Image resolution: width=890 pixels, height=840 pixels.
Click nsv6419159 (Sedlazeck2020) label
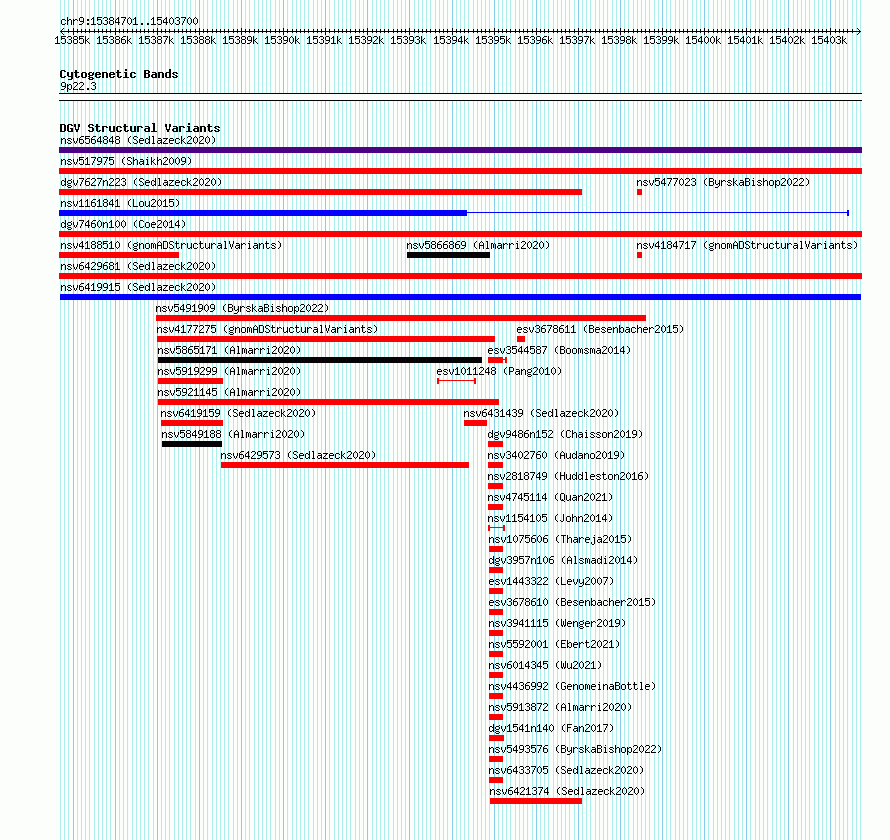238,413
